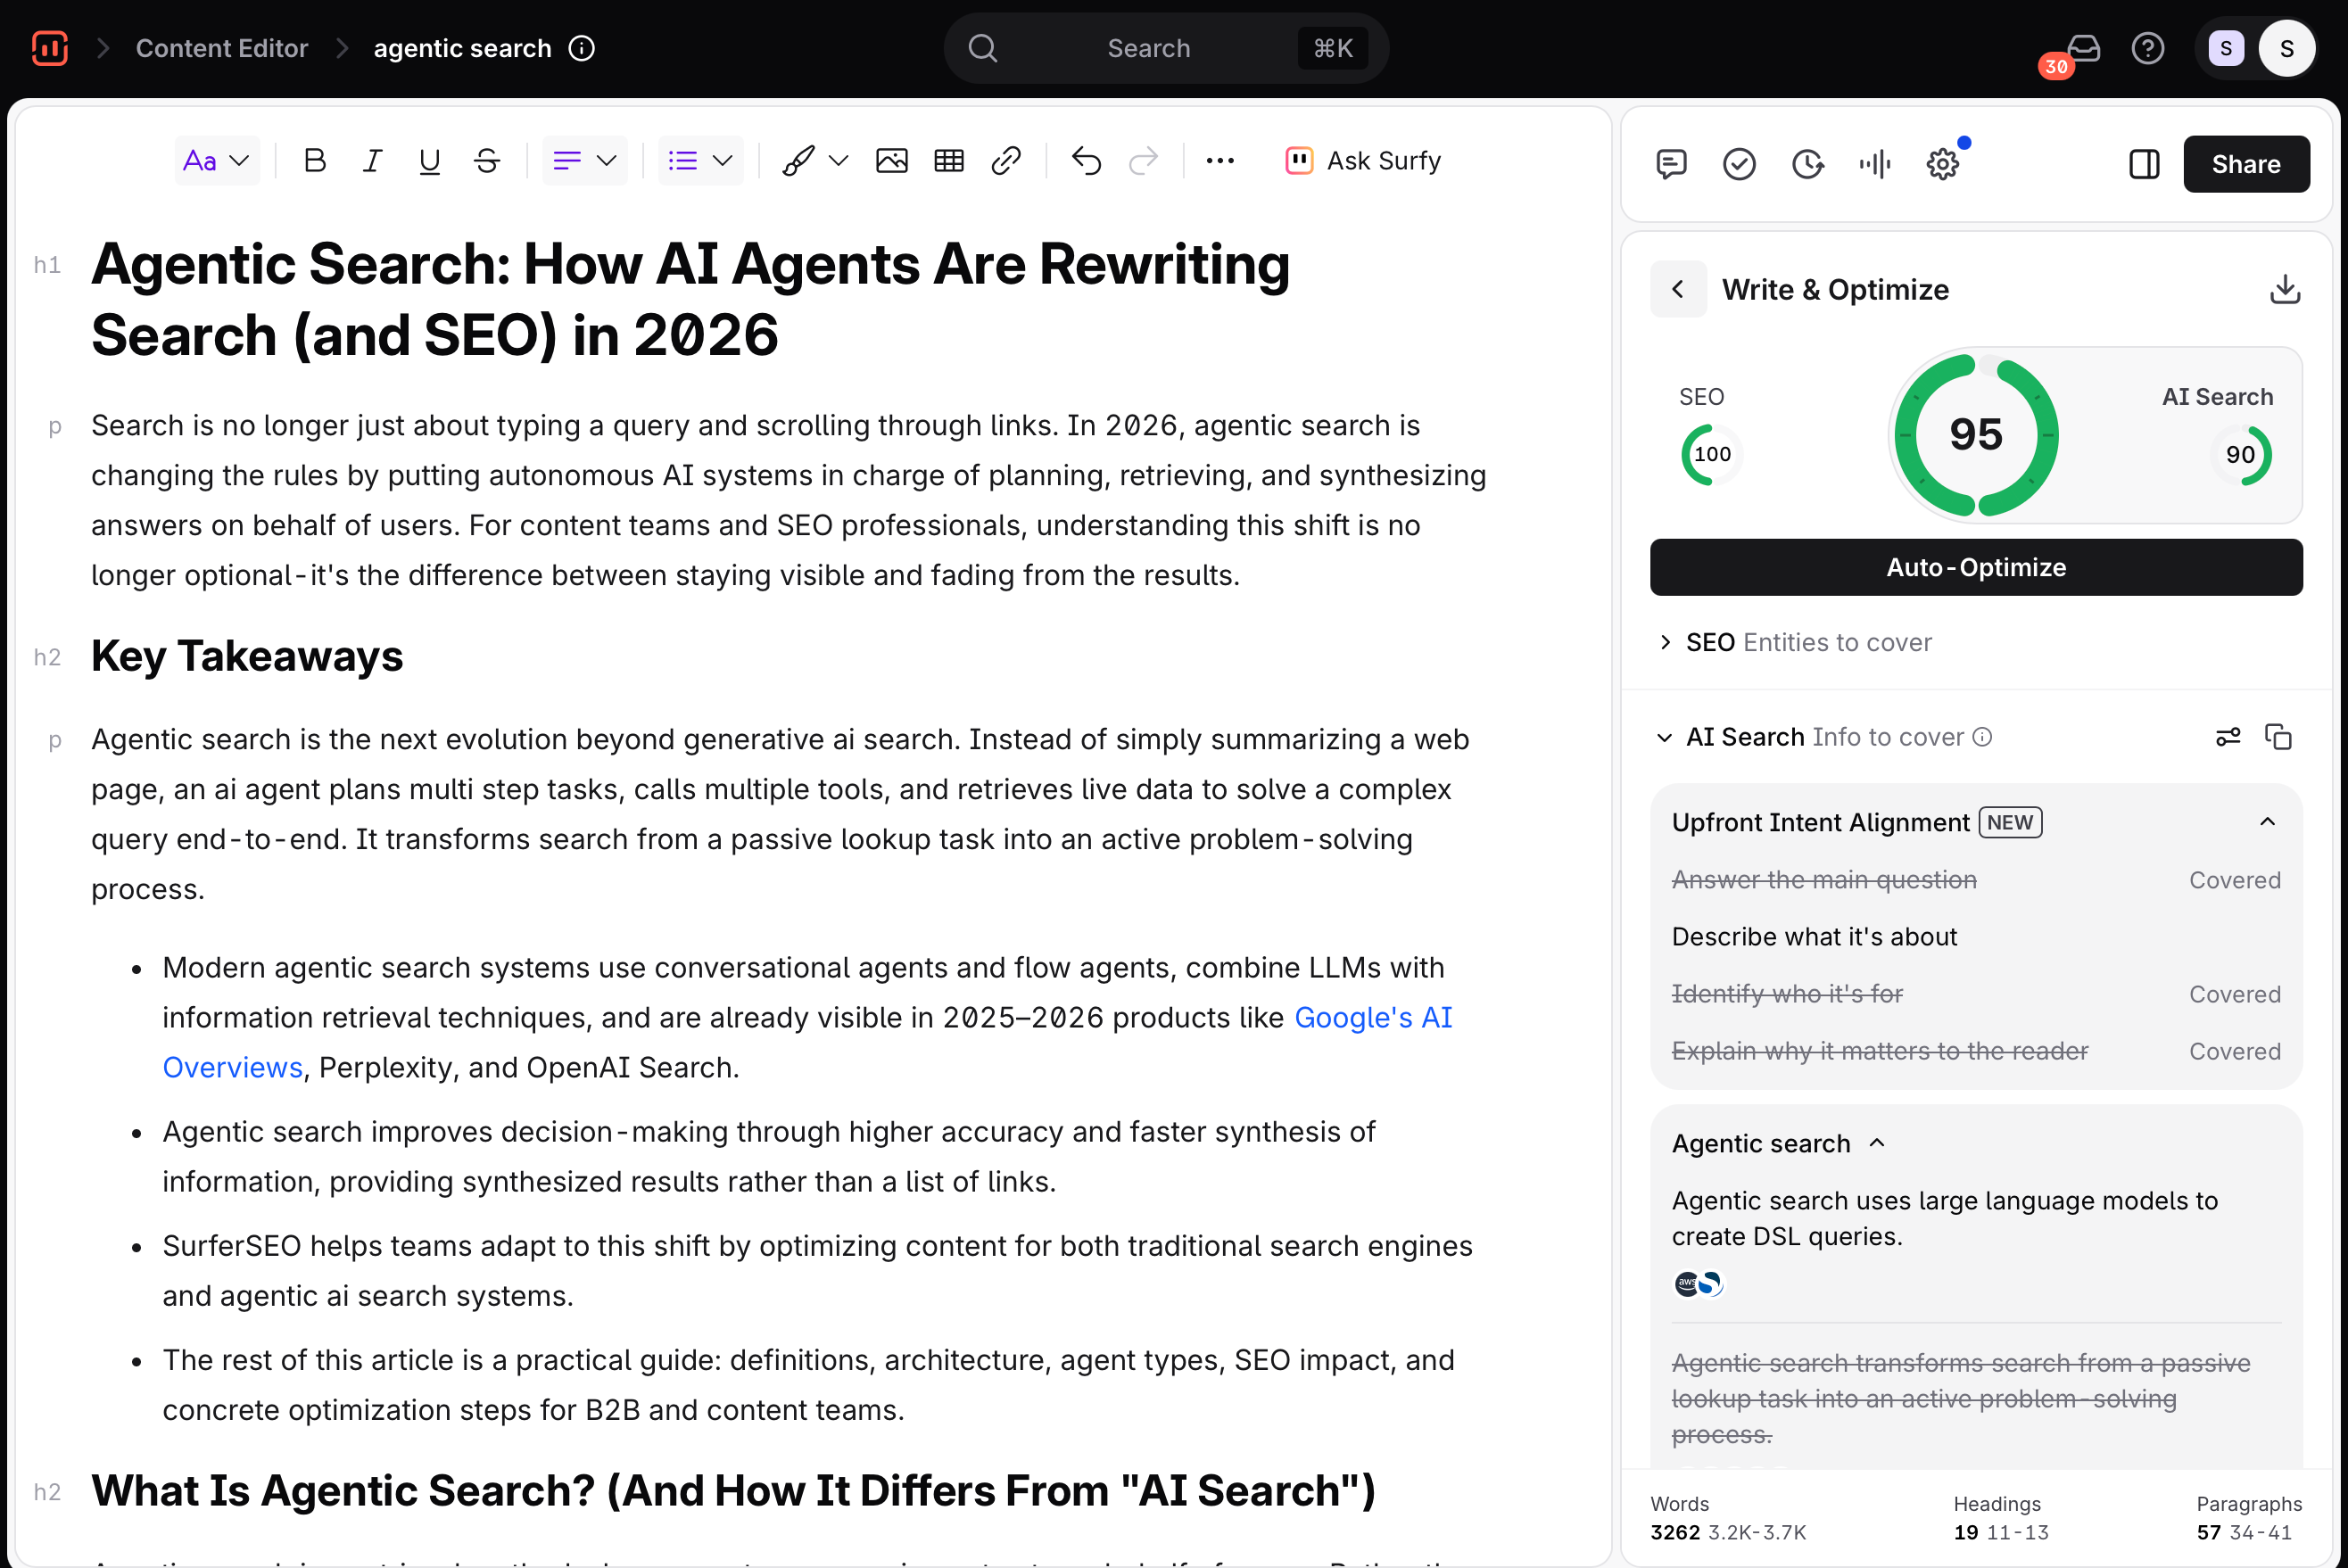2348x1568 pixels.
Task: Open the editor settings gear
Action: pyautogui.click(x=1943, y=164)
